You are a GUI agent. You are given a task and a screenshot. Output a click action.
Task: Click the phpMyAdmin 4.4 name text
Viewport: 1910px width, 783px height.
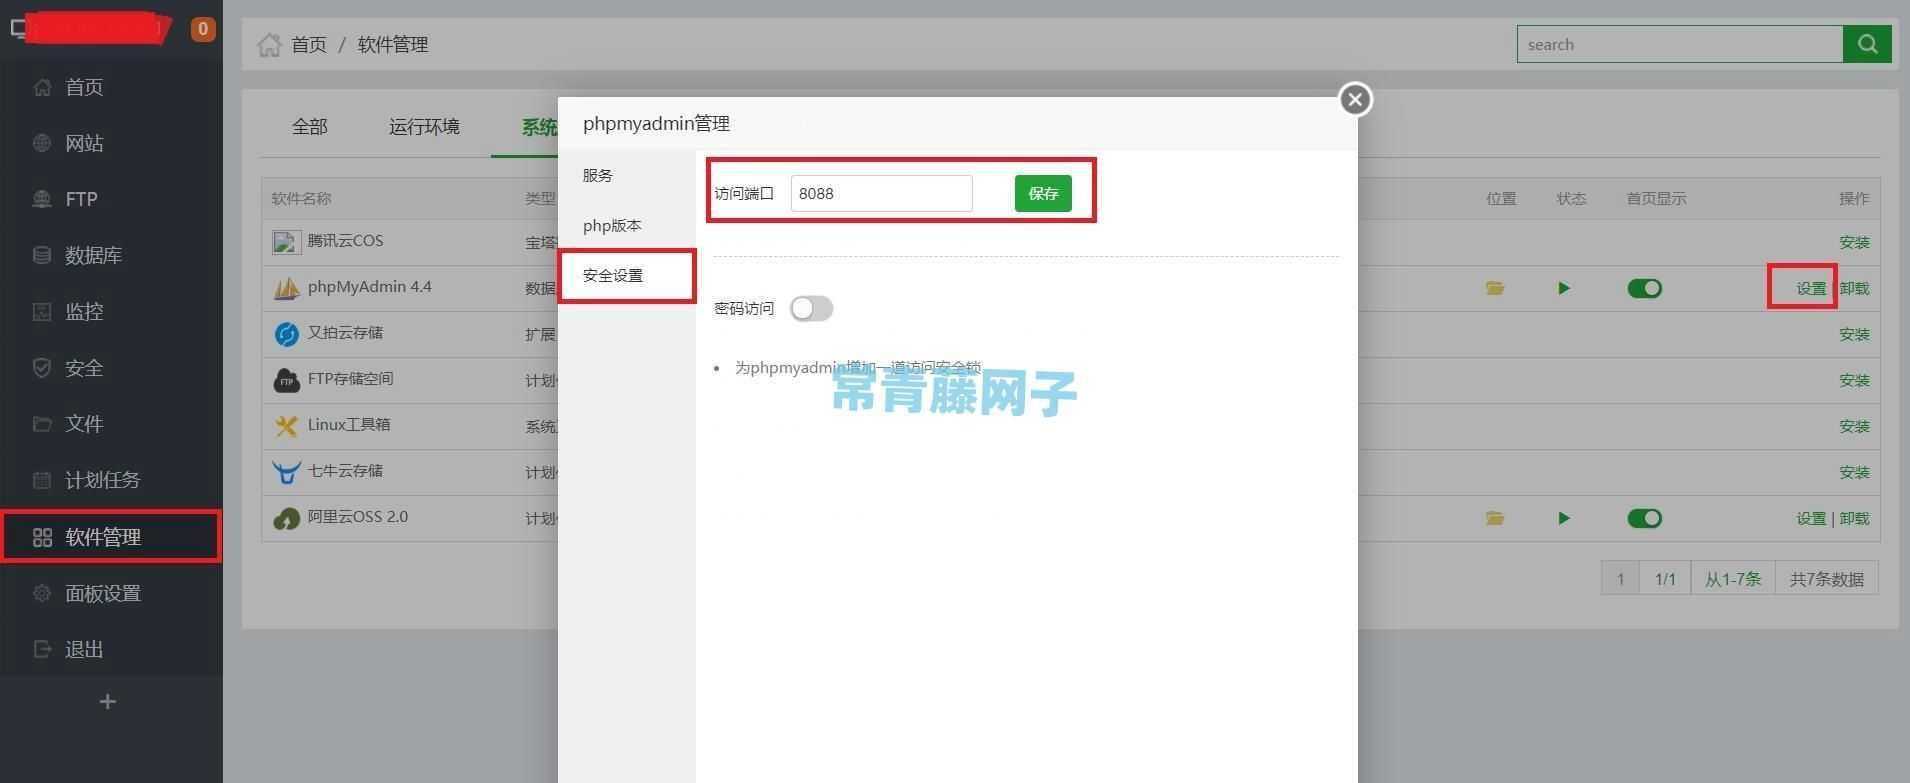370,287
